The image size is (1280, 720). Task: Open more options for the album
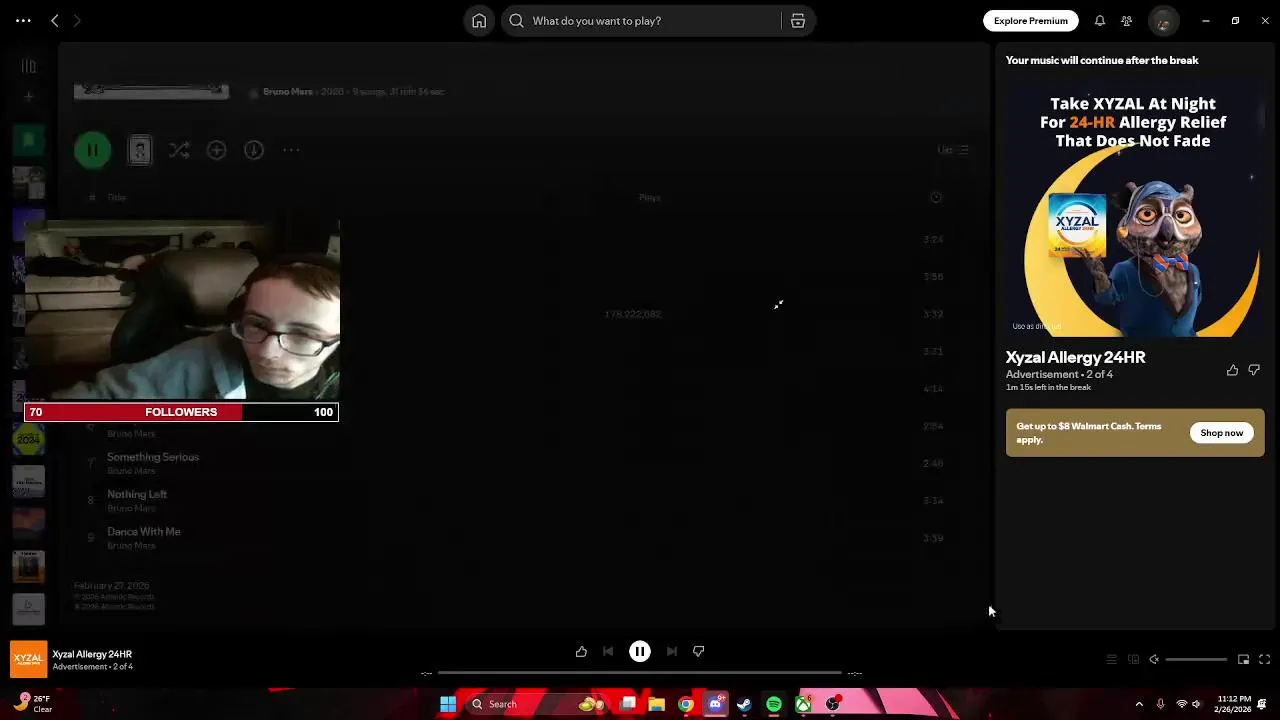(x=291, y=150)
